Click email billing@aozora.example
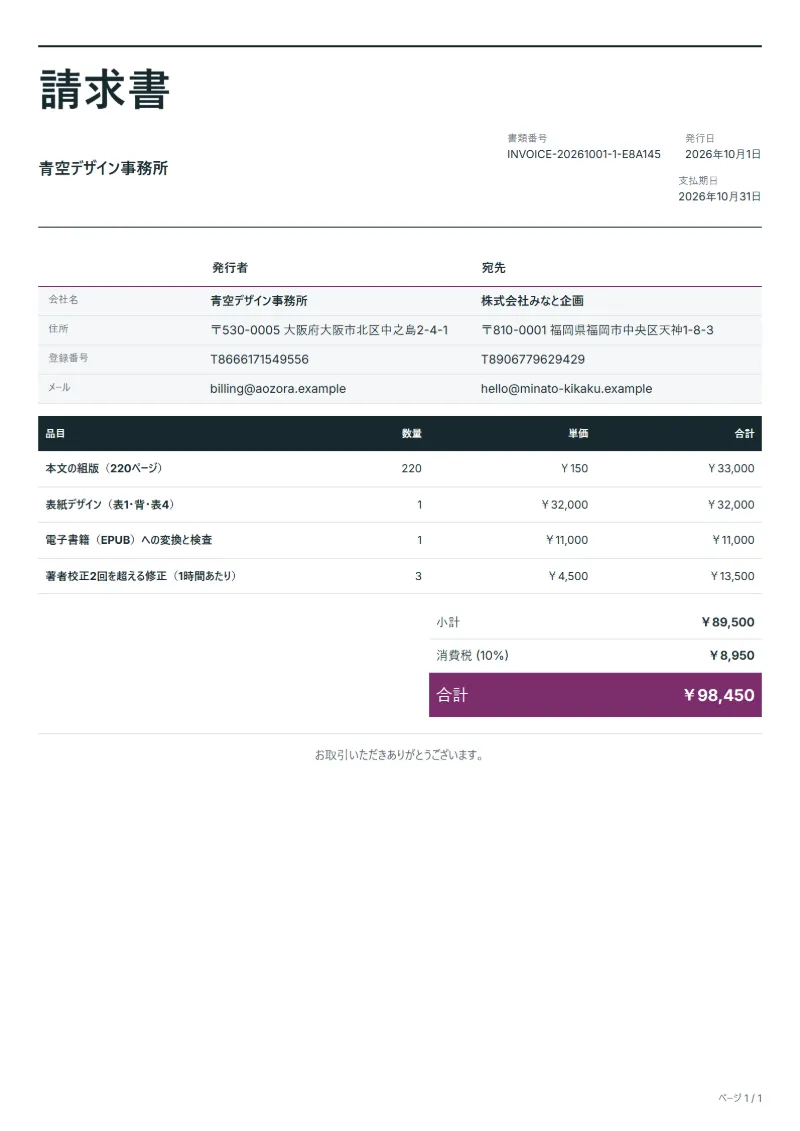The height and width of the screenshot is (1131, 800). 278,389
